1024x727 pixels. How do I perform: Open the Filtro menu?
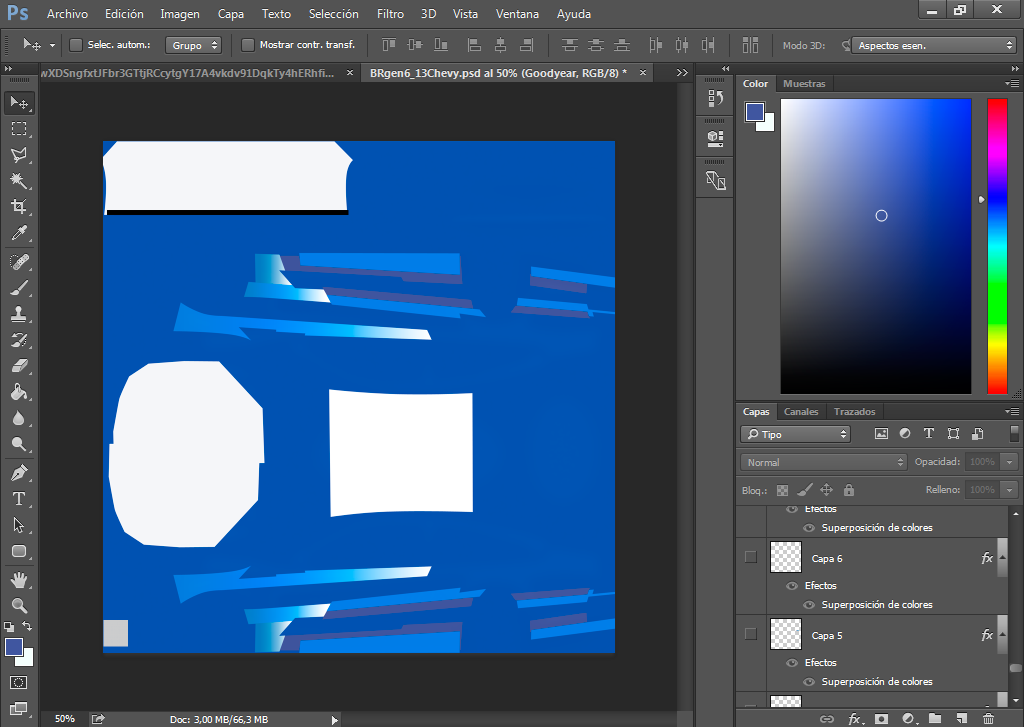[x=391, y=14]
